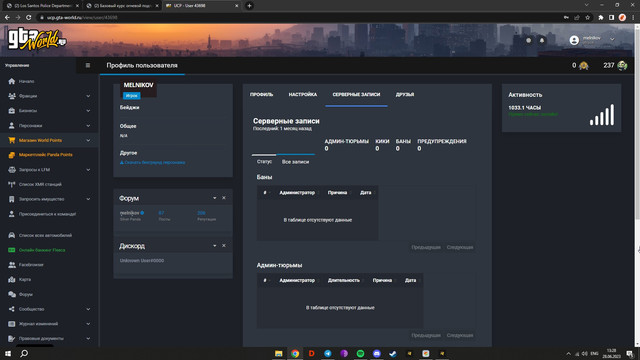Screen dimensions: 640x360
Task: Close the Форум panel with its X
Action: tap(224, 198)
